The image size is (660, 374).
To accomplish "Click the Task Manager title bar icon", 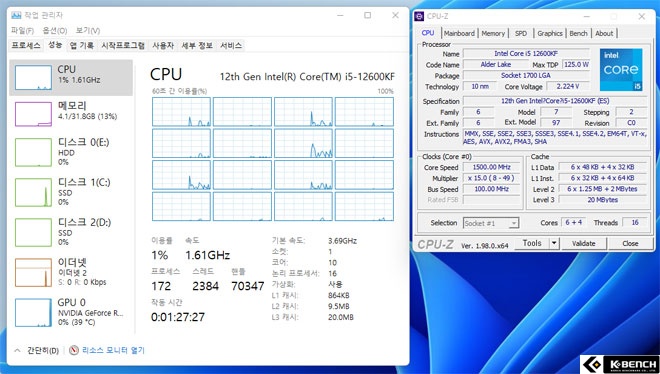I will coord(16,15).
